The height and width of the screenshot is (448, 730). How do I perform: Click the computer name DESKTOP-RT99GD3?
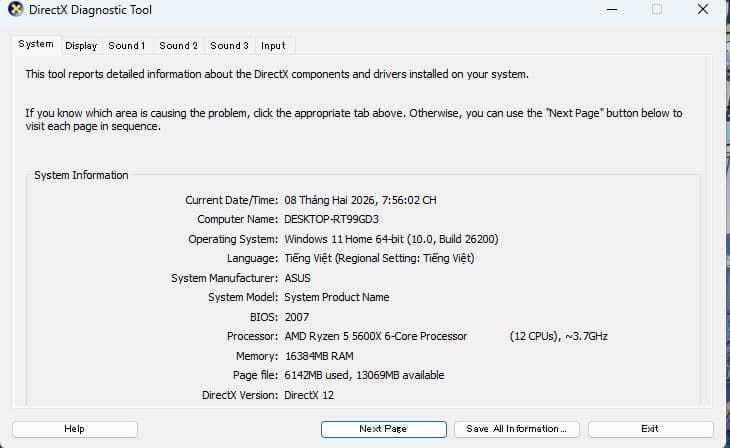point(332,219)
